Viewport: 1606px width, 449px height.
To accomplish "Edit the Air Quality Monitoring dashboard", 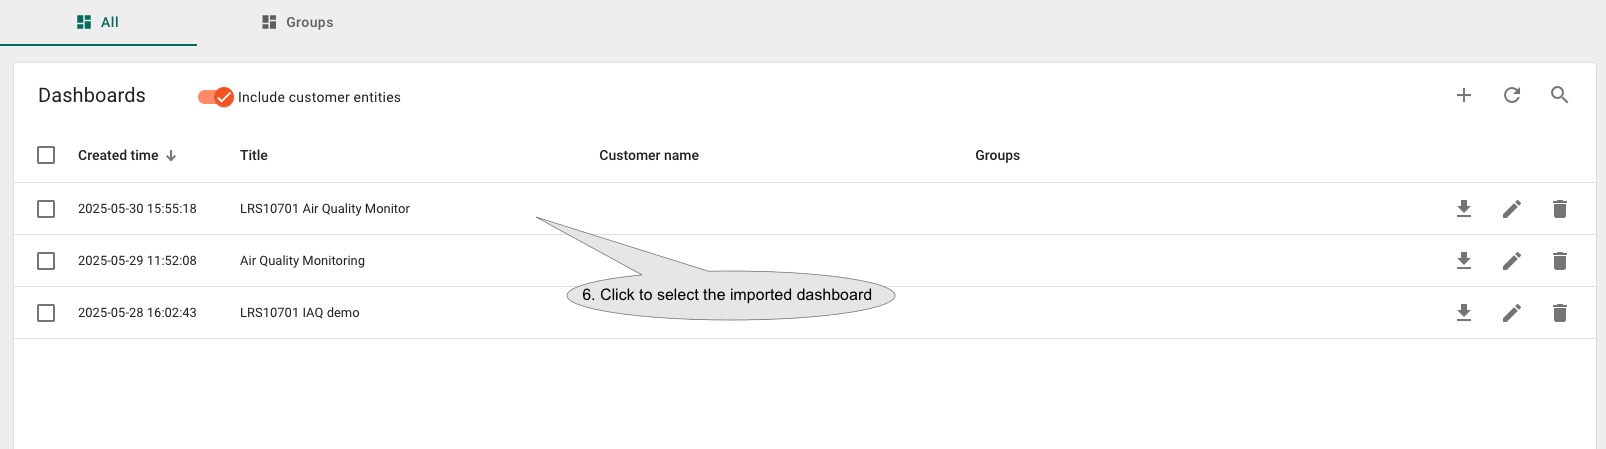I will click(x=1512, y=261).
